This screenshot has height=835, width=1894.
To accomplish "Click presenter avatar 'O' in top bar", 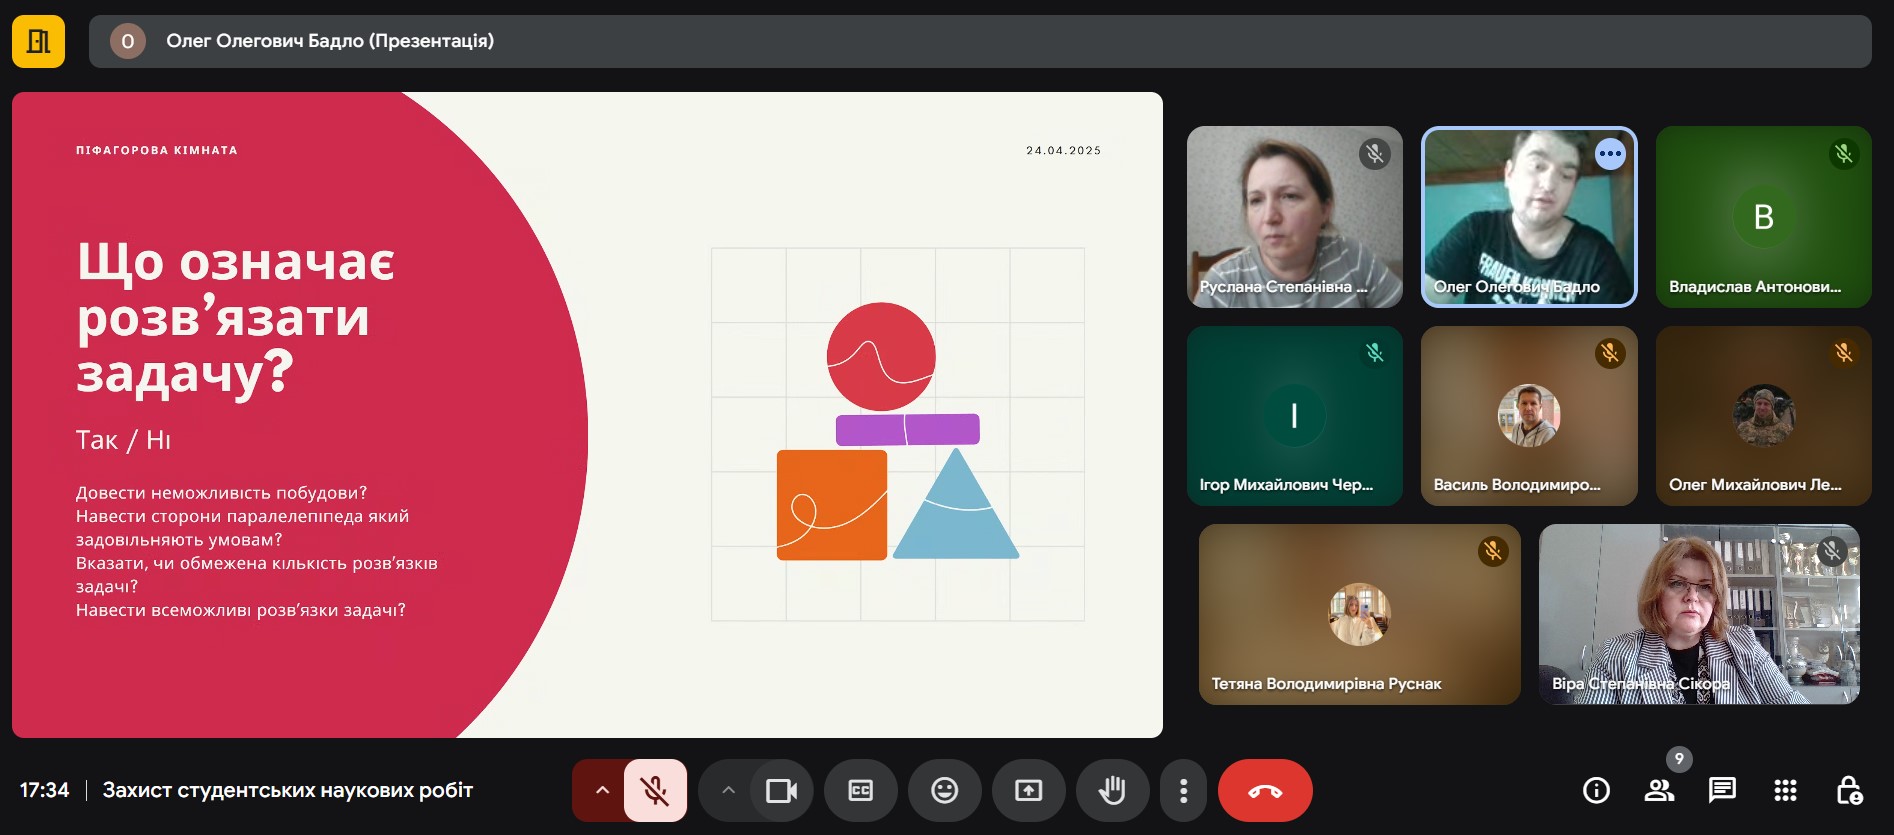I will (x=128, y=41).
